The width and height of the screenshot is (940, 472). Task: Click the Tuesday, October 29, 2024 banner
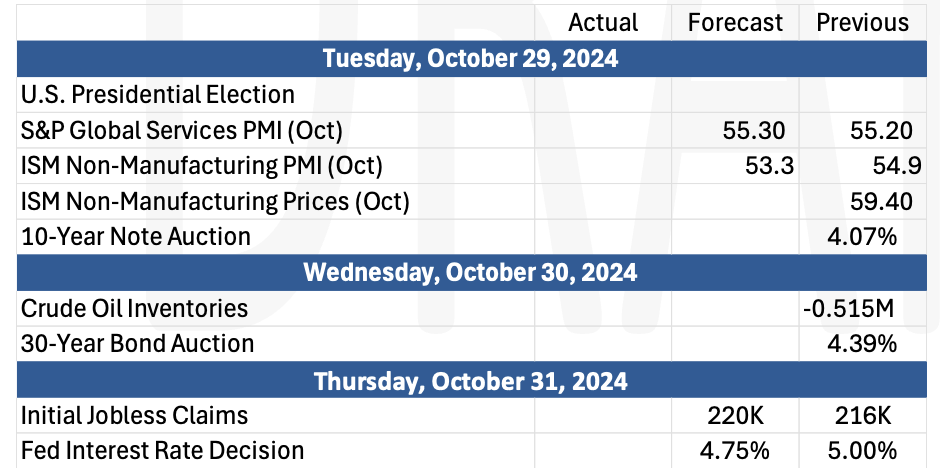(471, 59)
